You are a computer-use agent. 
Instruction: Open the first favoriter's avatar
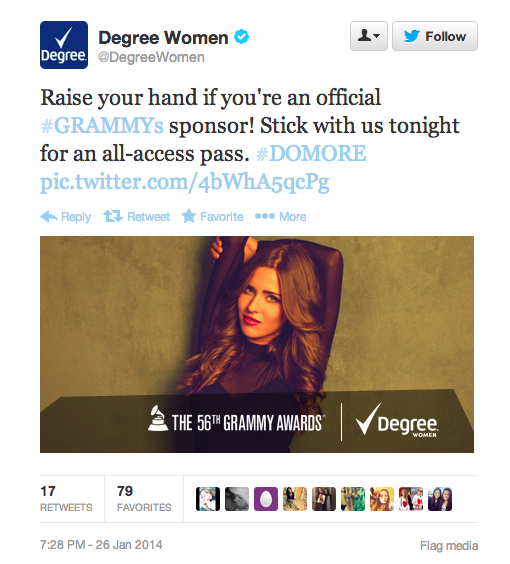pos(208,499)
